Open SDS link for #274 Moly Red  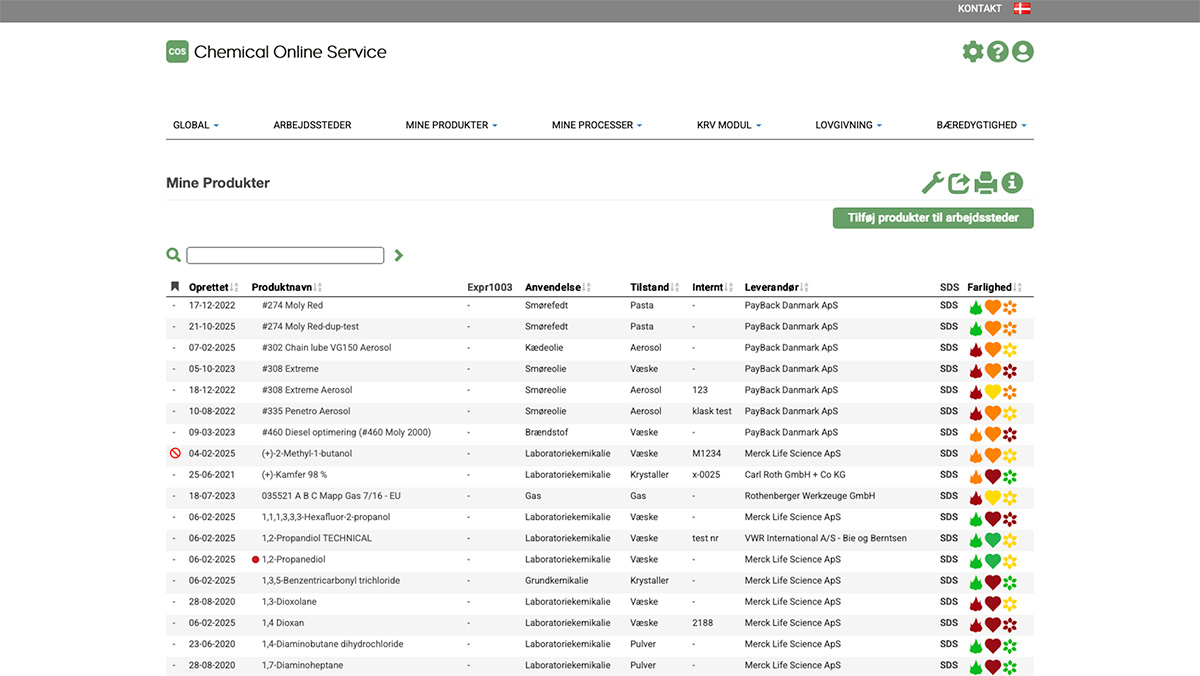pyautogui.click(x=948, y=306)
